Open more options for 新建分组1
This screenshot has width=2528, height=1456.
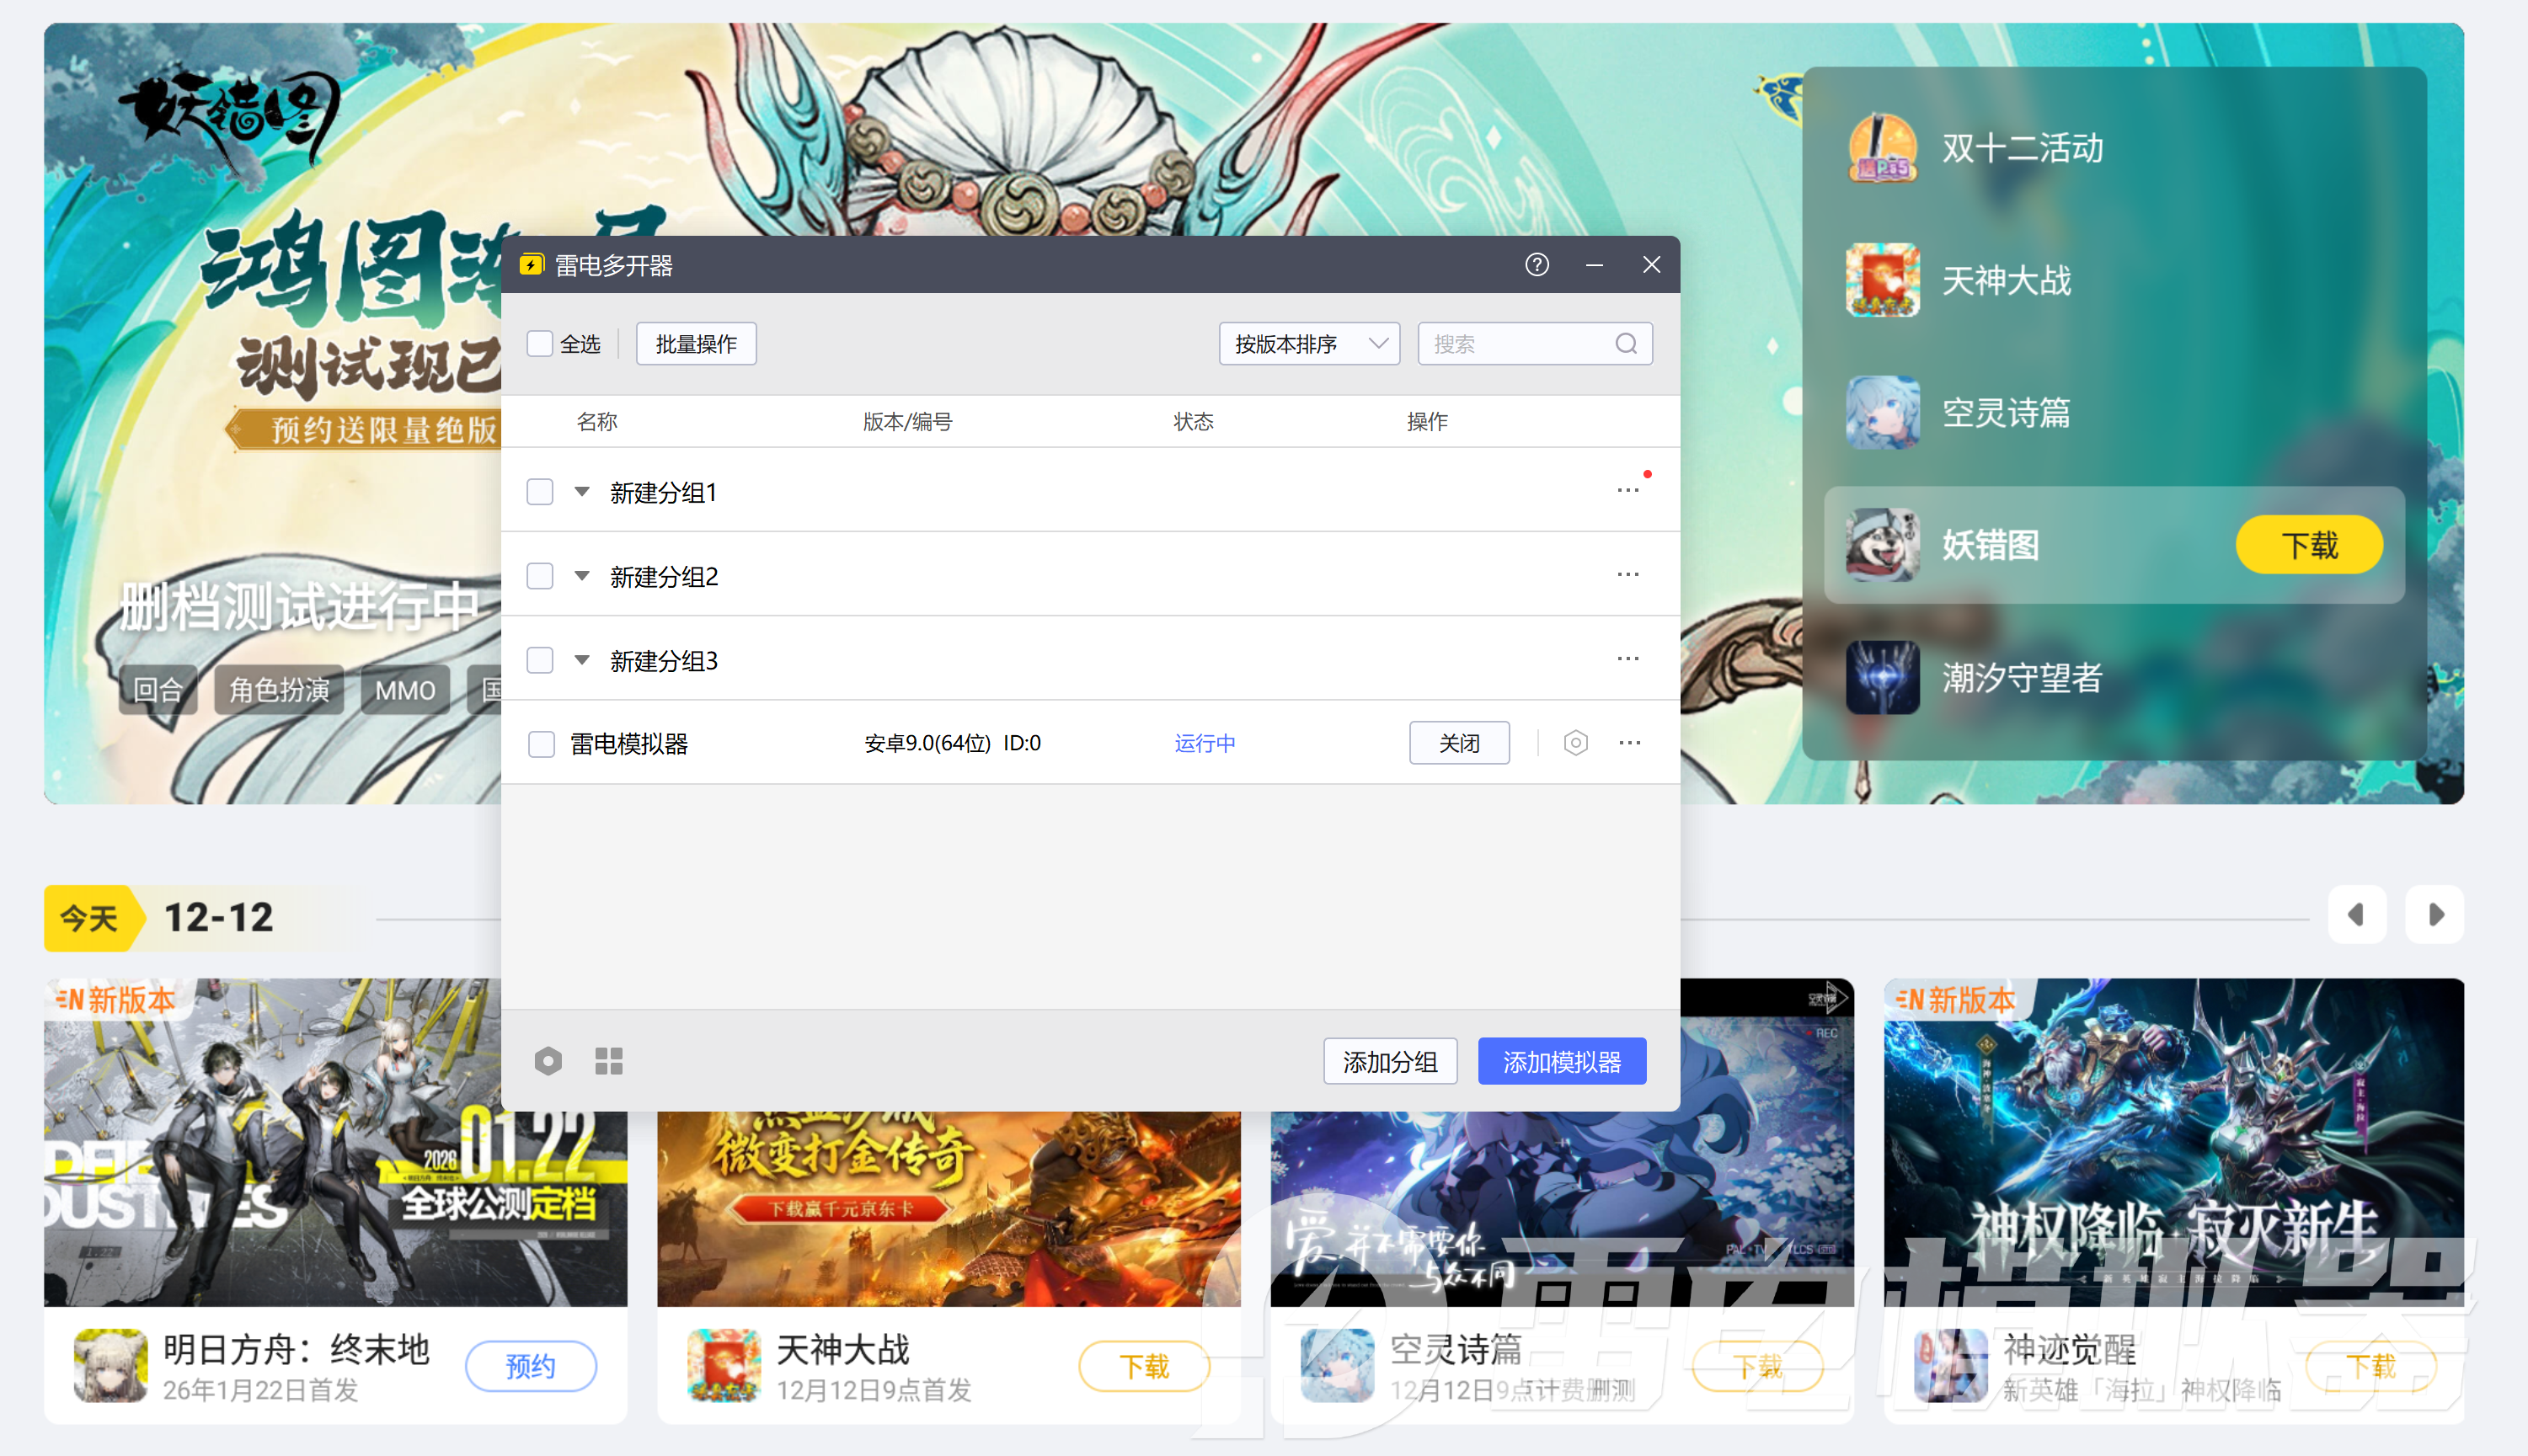[x=1627, y=491]
